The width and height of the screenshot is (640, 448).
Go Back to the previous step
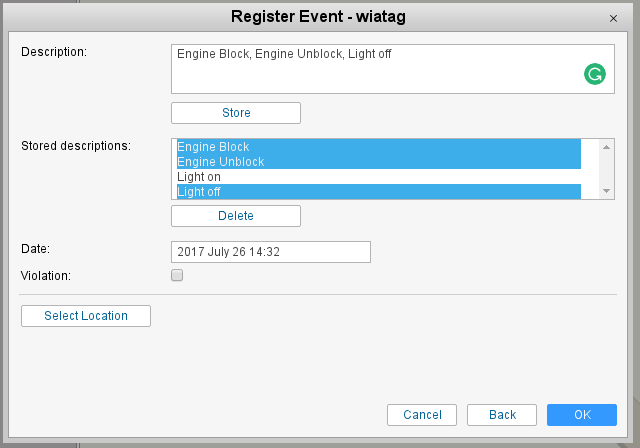(502, 415)
